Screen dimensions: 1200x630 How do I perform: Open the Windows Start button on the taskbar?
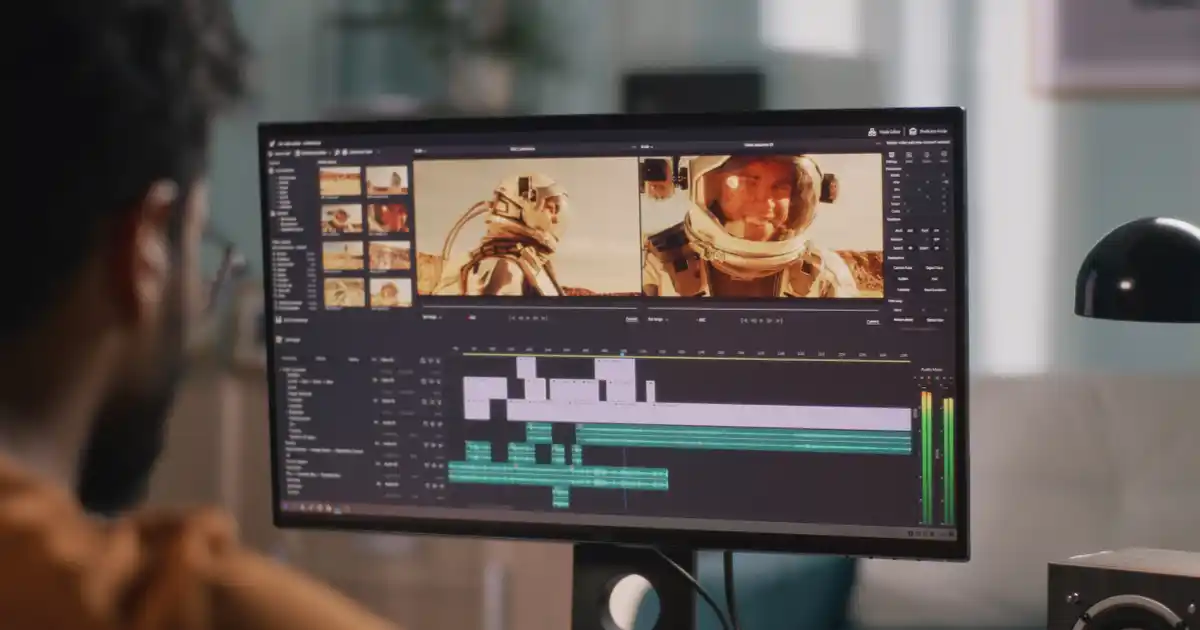pos(286,506)
